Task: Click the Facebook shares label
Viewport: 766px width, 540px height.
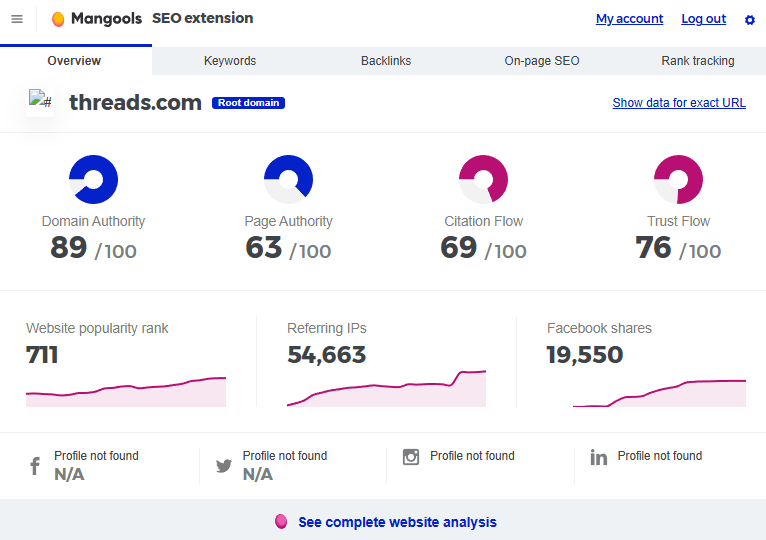Action: [x=599, y=328]
